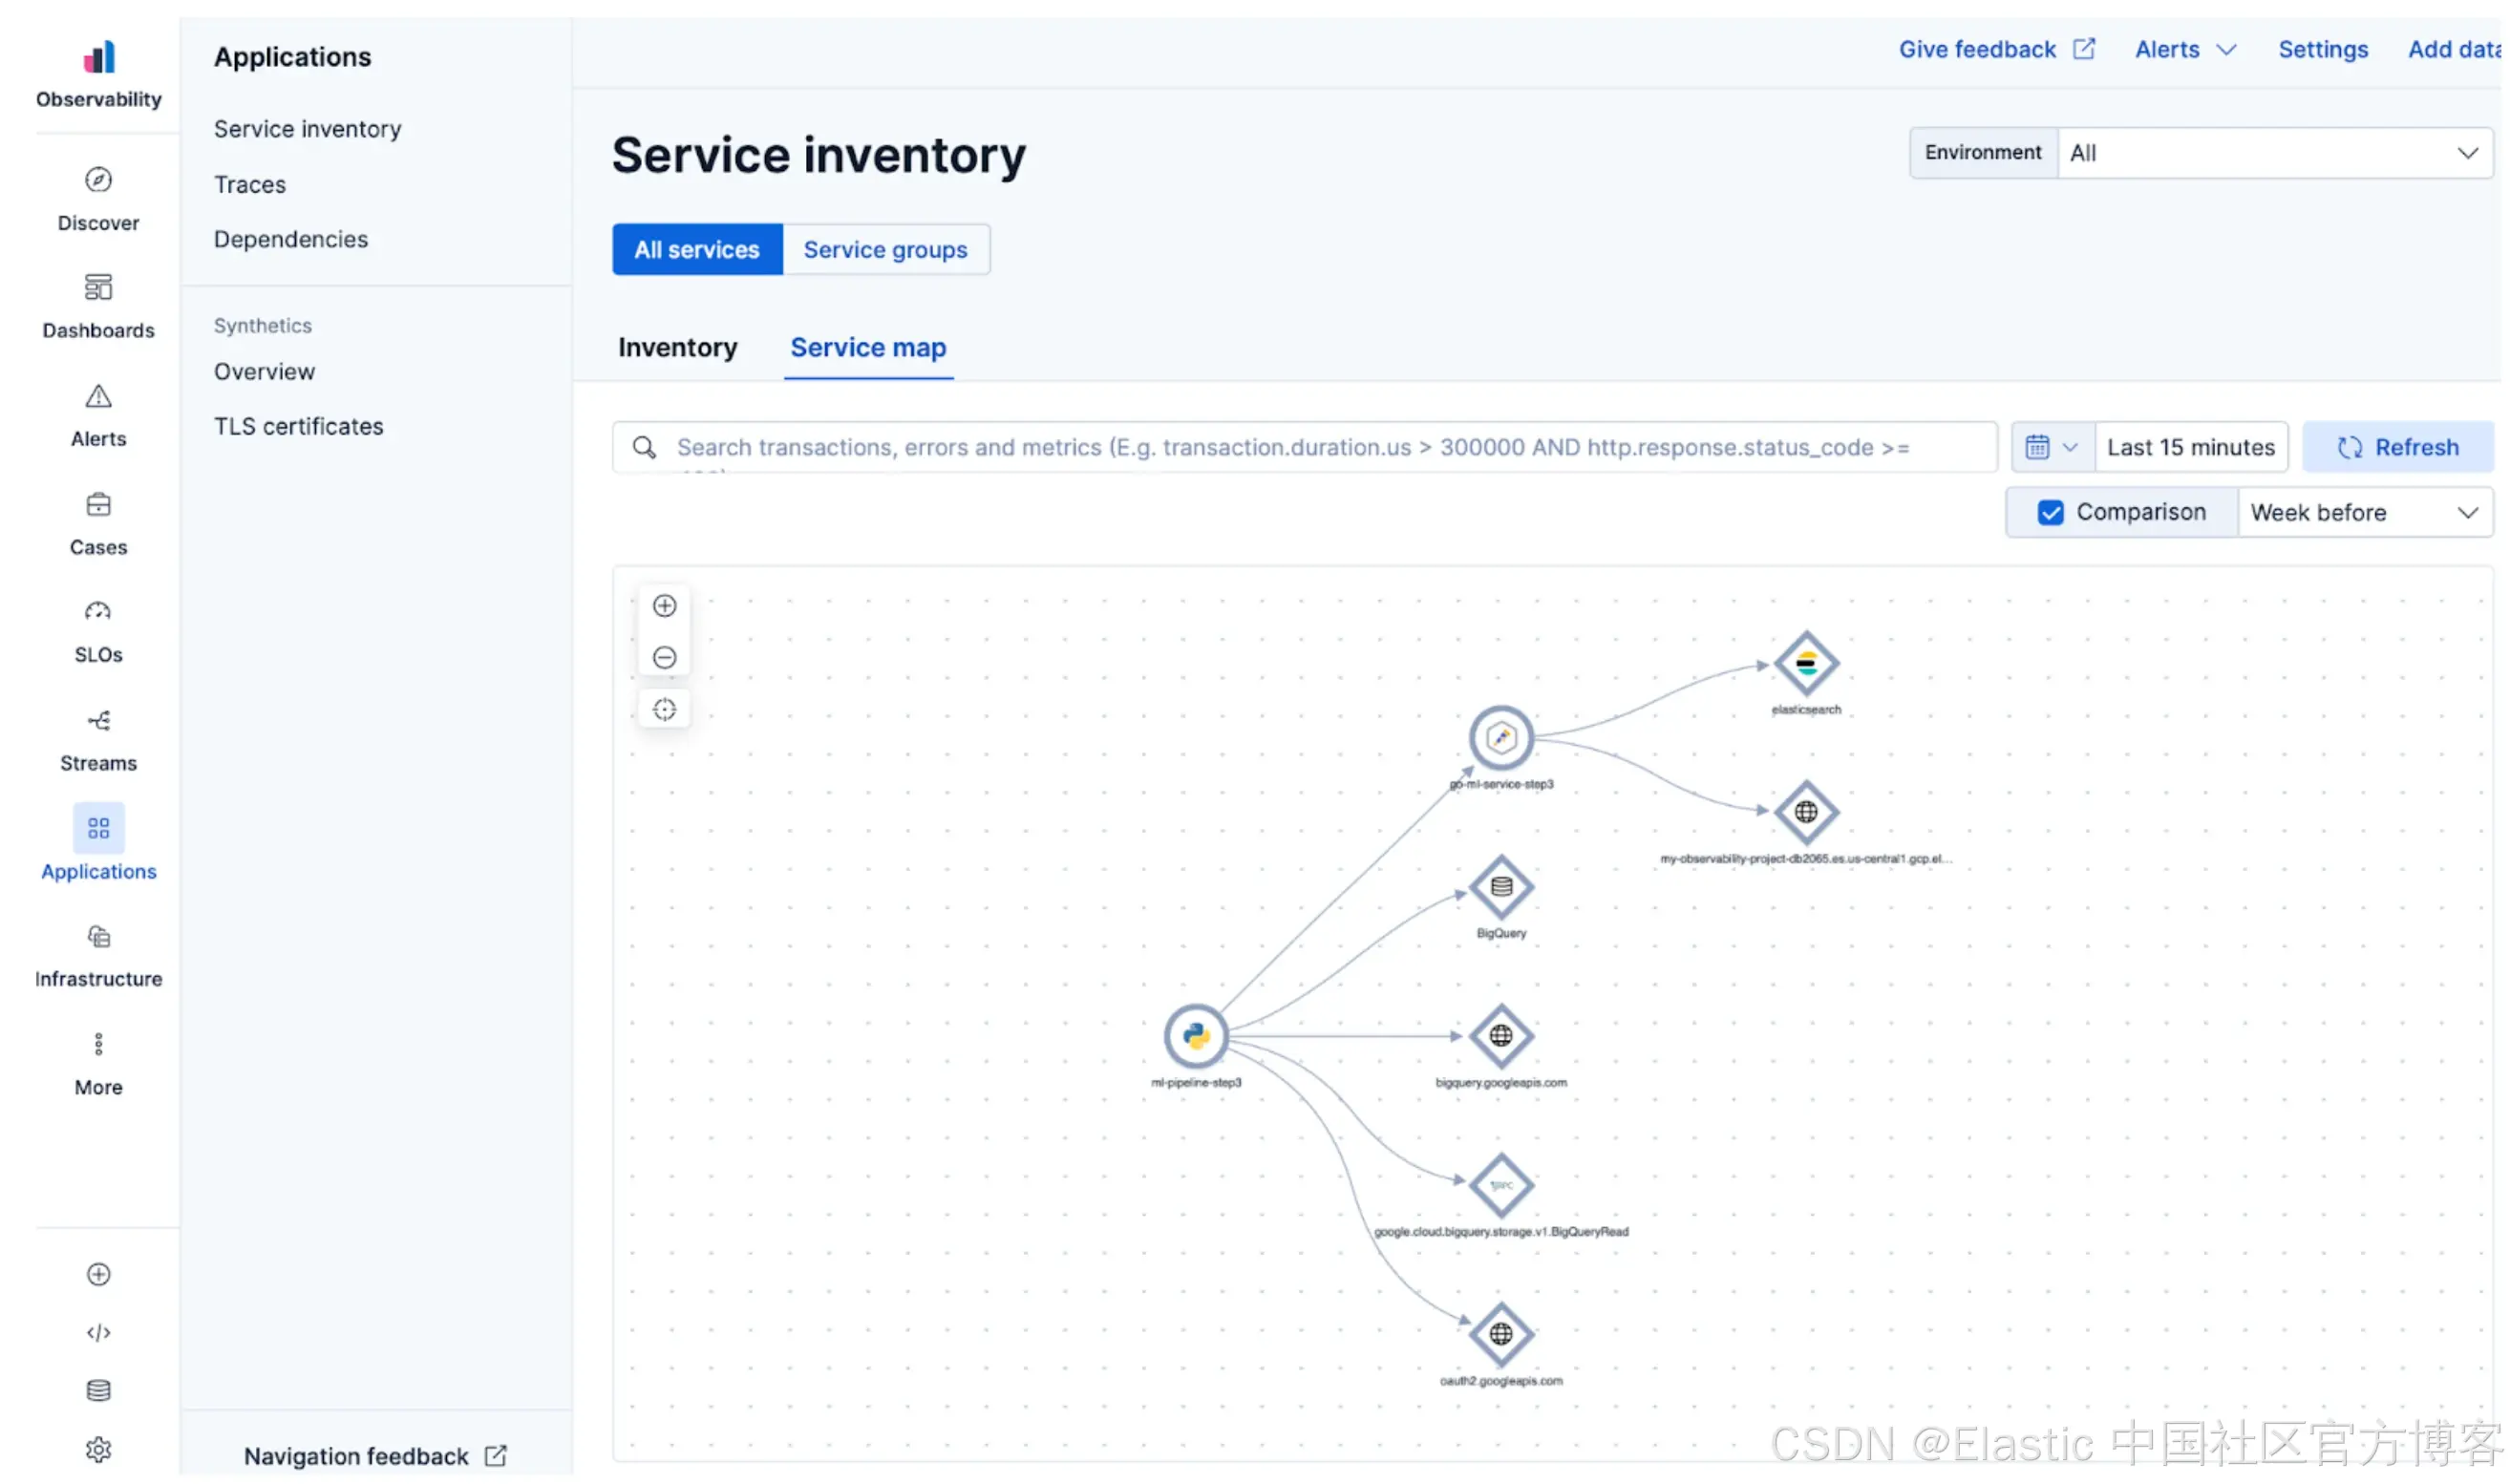This screenshot has width=2510, height=1484.
Task: Switch to Service groups tab
Action: pos(886,250)
